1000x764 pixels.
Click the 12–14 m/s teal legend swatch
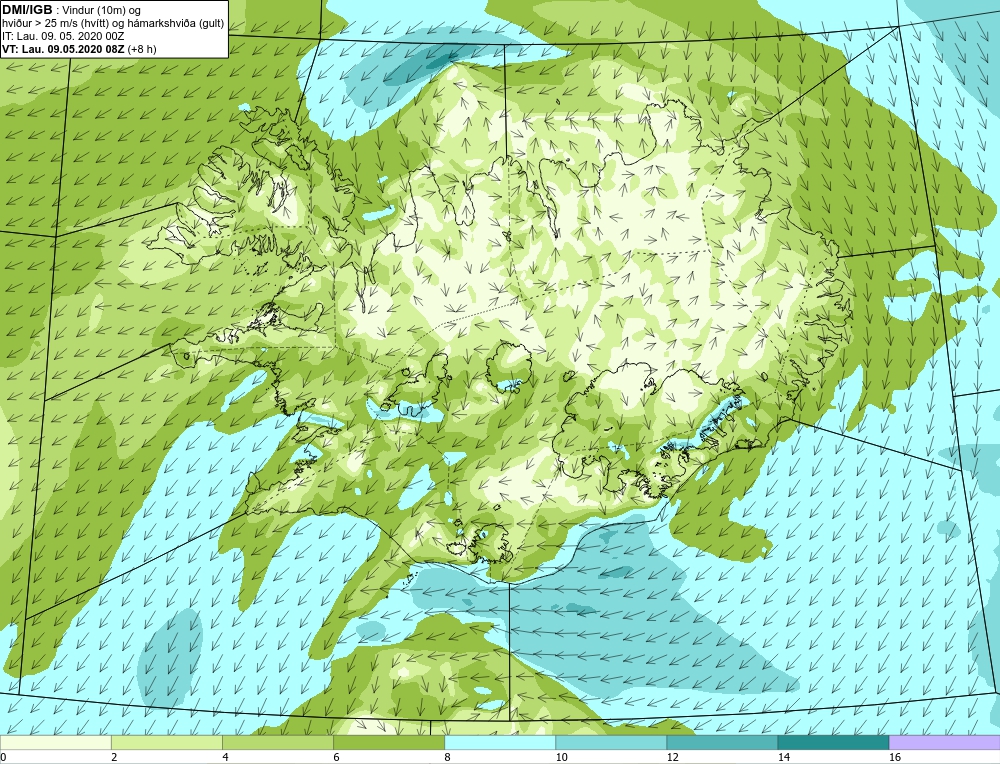(x=721, y=743)
